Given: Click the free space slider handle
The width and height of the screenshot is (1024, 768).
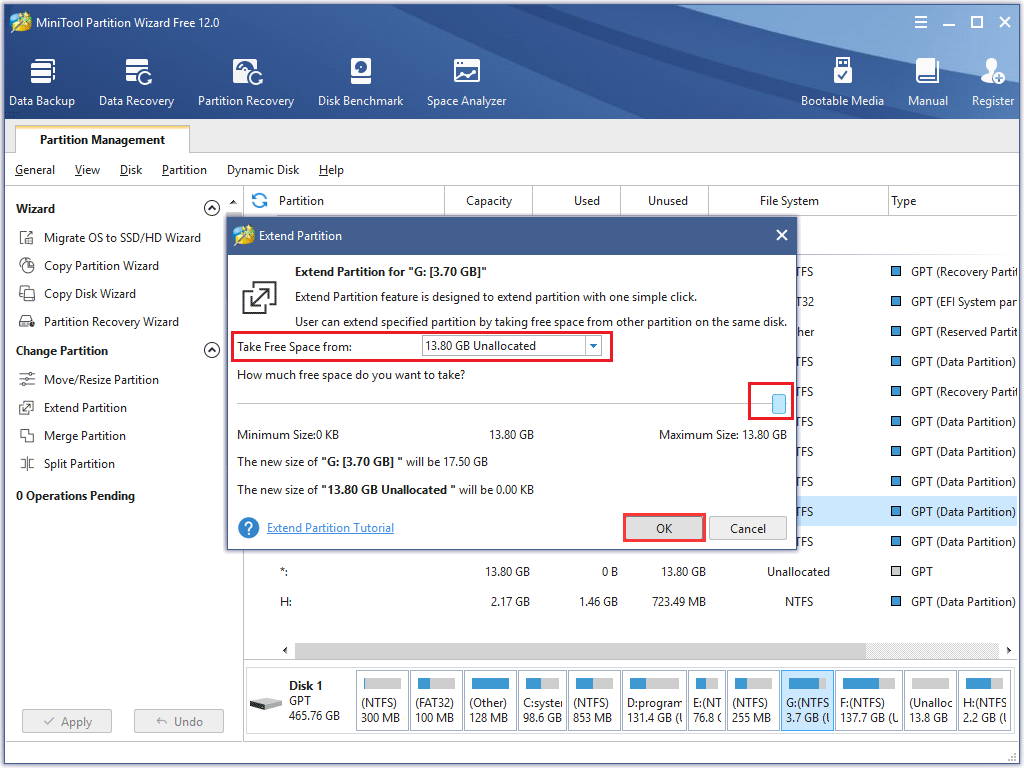Looking at the screenshot, I should pos(779,404).
